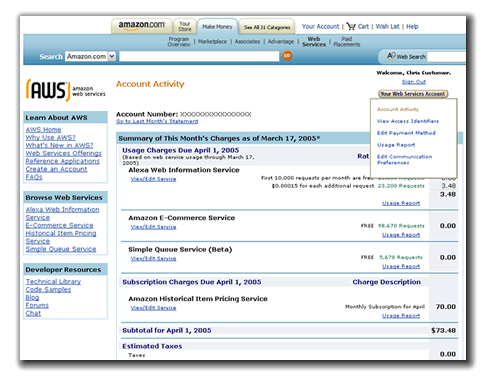Browse the E-Commerce Service sidebar link

coord(59,225)
